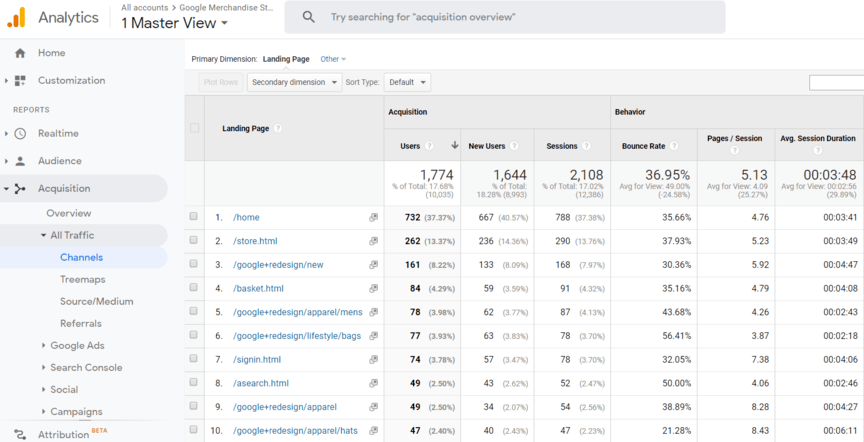This screenshot has height=442, width=864.
Task: Open the Secondary dimension dropdown
Action: 295,82
